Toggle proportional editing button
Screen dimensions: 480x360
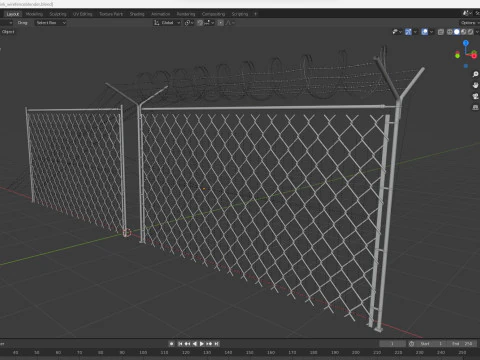pos(220,23)
